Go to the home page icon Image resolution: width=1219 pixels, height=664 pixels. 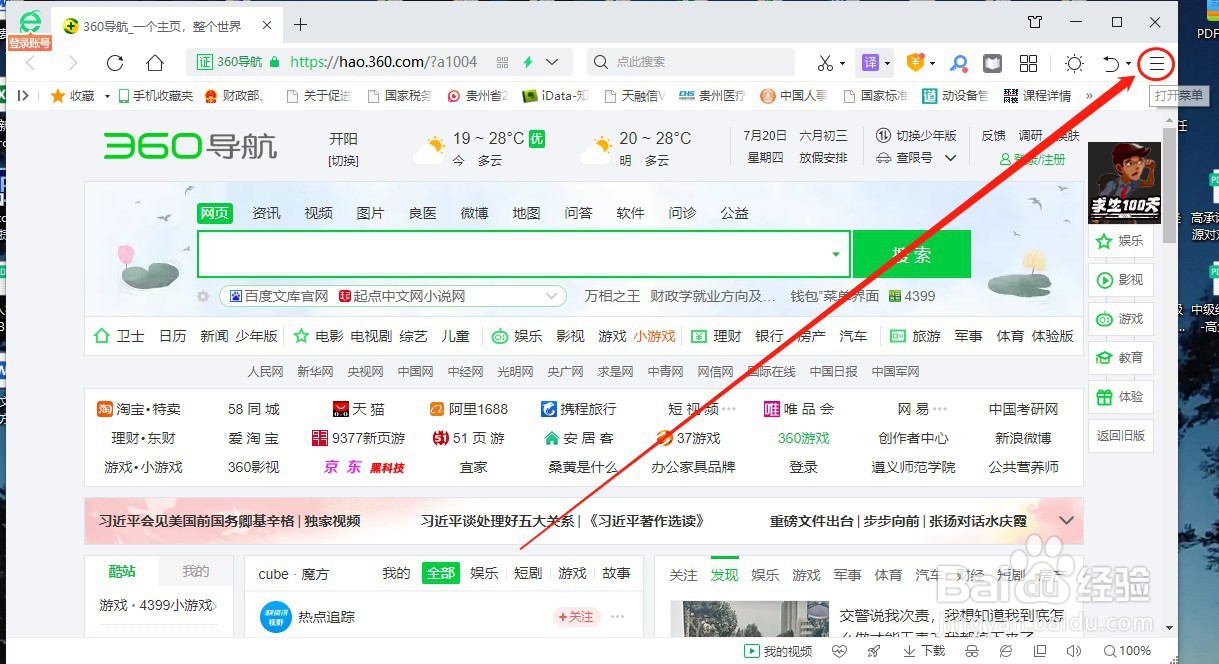tap(155, 63)
